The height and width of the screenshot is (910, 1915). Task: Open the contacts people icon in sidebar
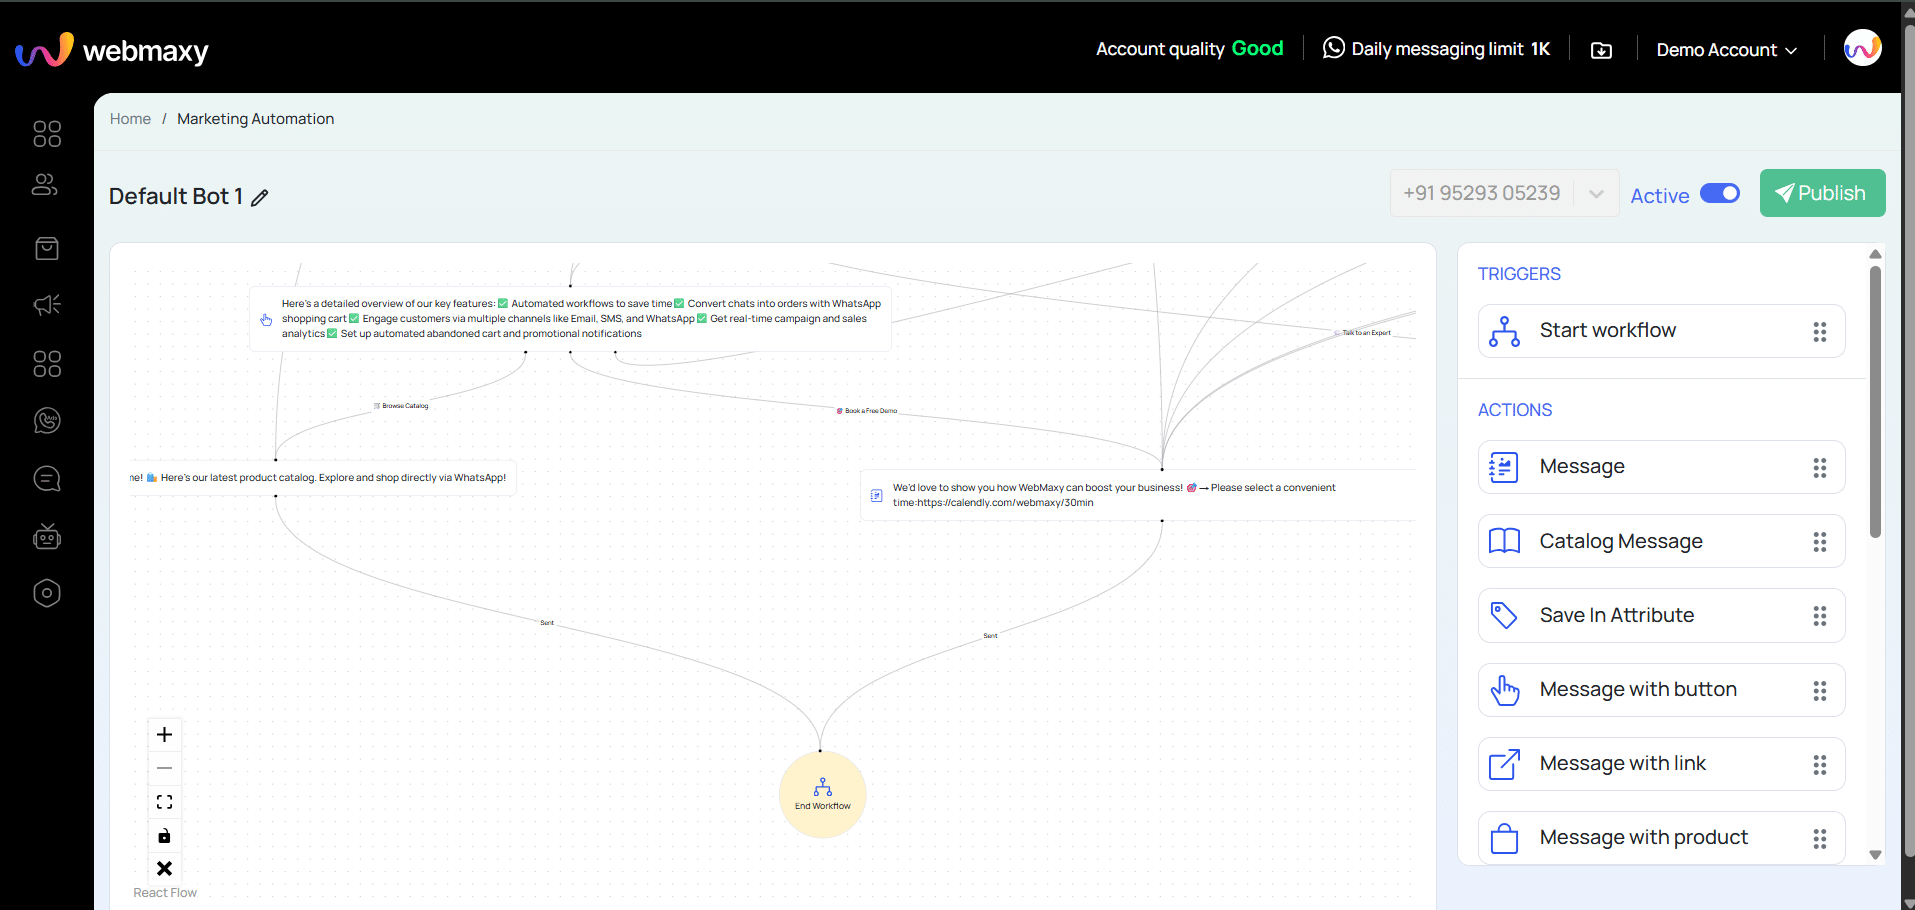pos(46,185)
